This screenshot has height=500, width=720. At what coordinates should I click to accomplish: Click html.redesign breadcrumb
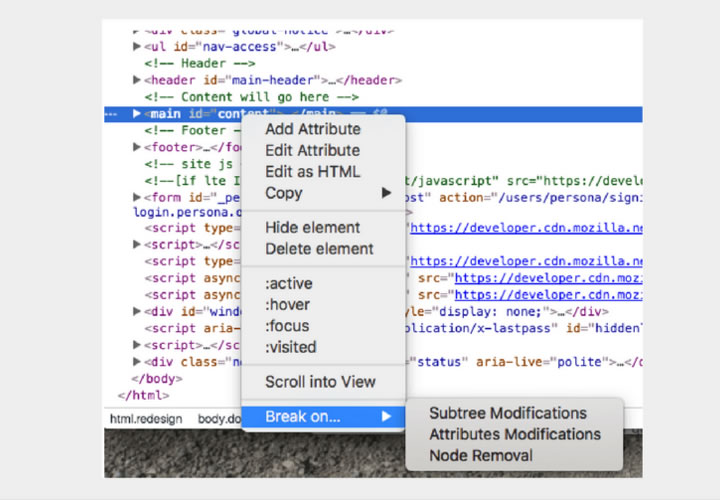(146, 419)
